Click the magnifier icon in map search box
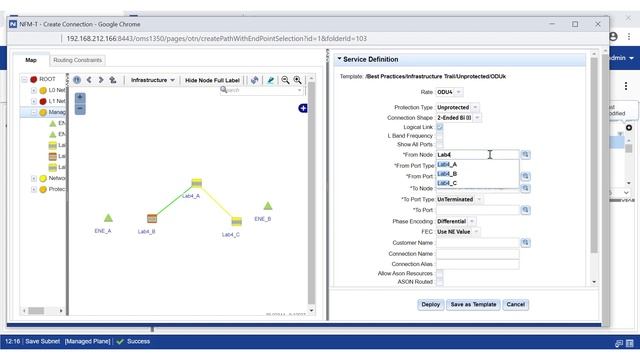 (x=224, y=90)
